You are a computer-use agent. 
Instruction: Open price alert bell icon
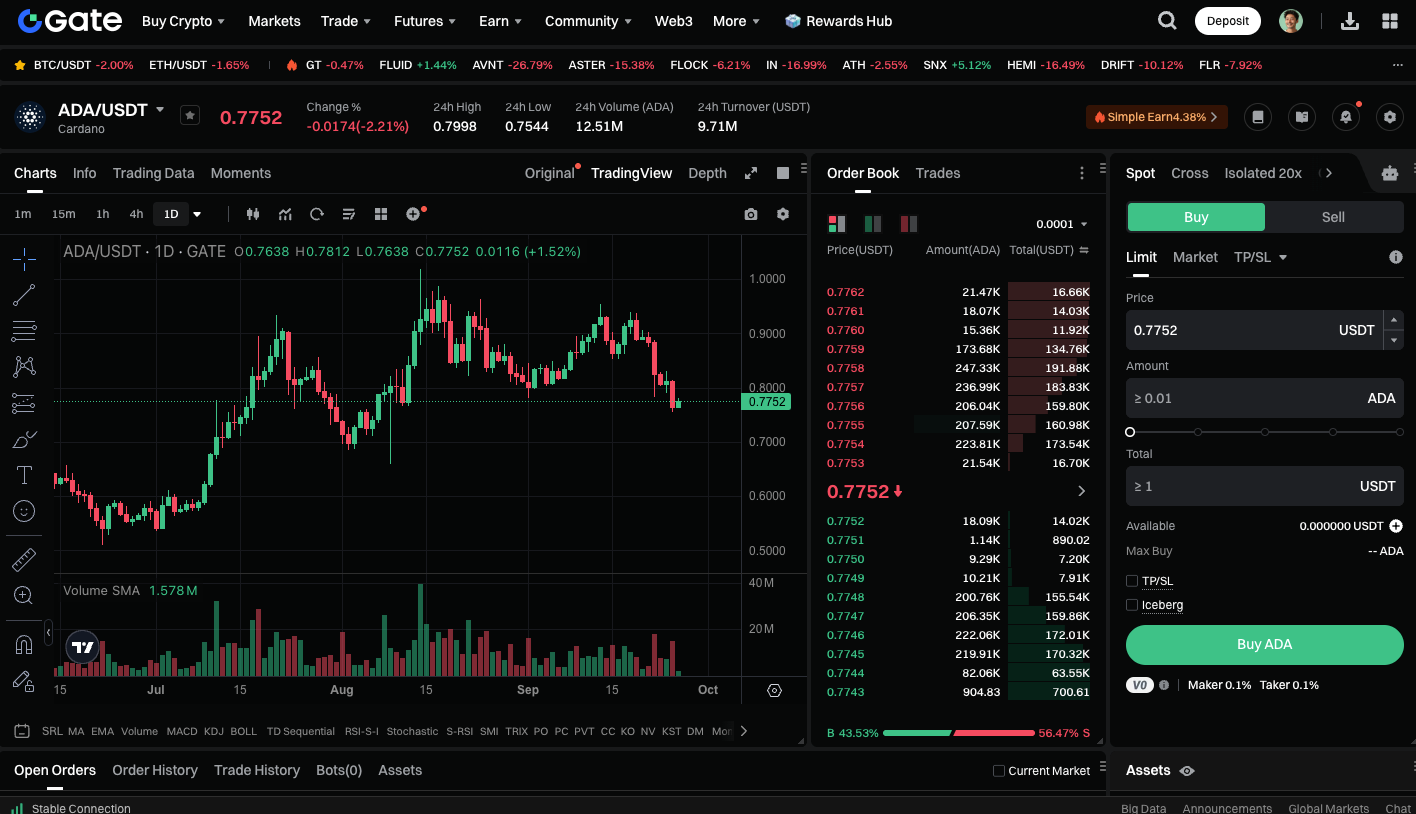(1346, 117)
